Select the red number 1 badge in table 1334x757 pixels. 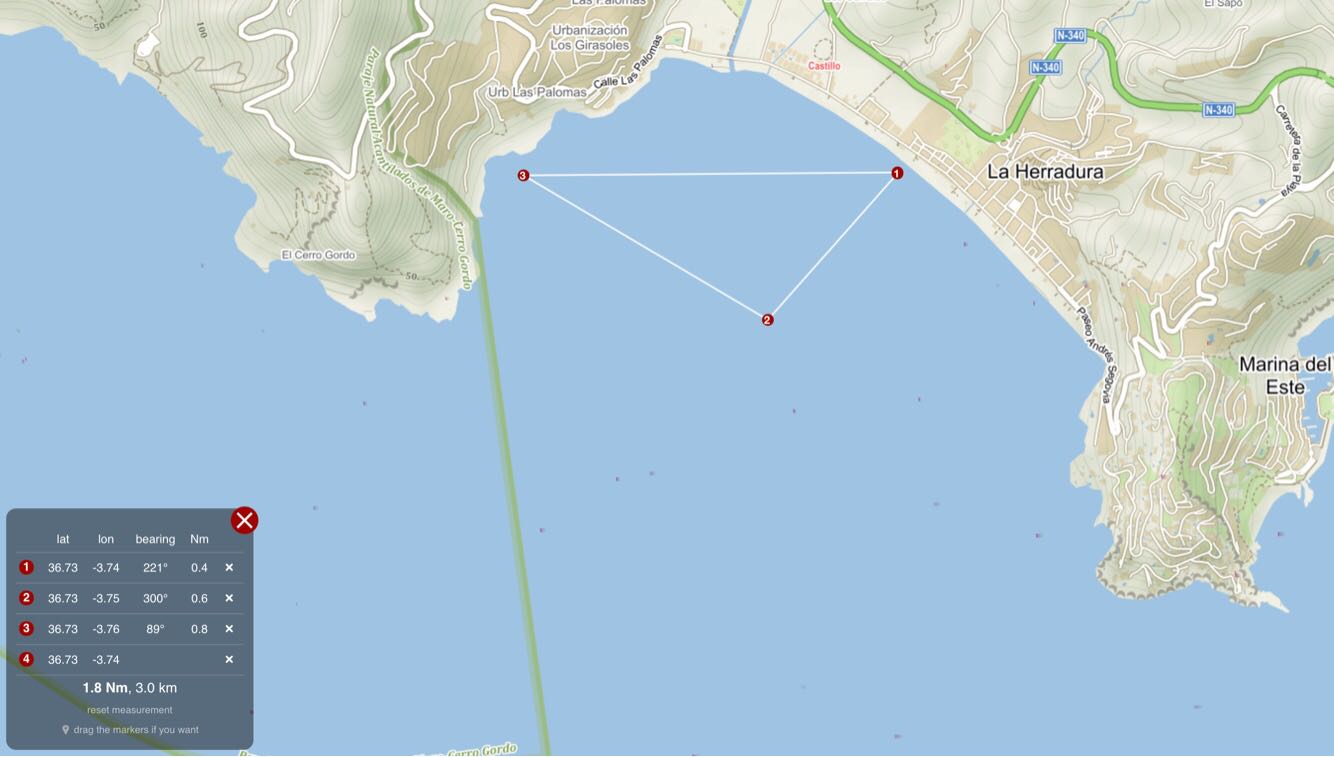click(x=27, y=567)
